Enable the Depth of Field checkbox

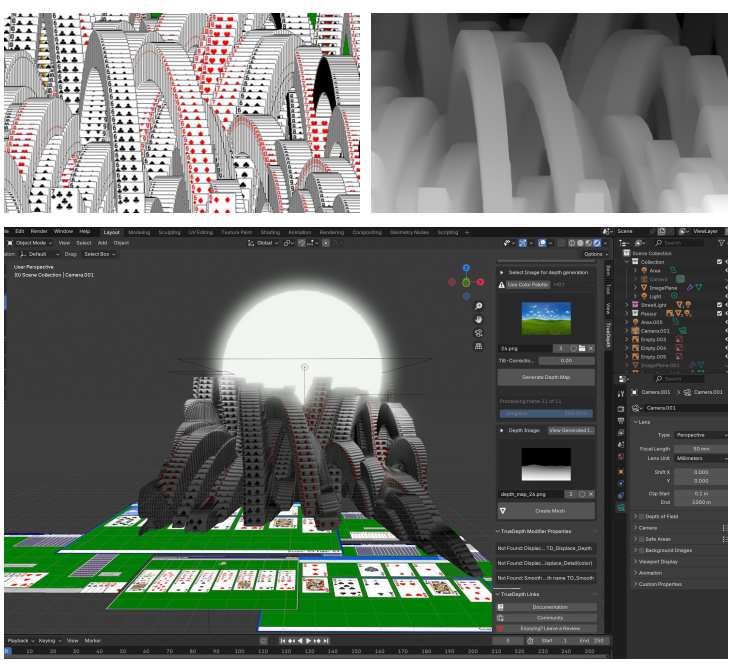click(x=641, y=516)
